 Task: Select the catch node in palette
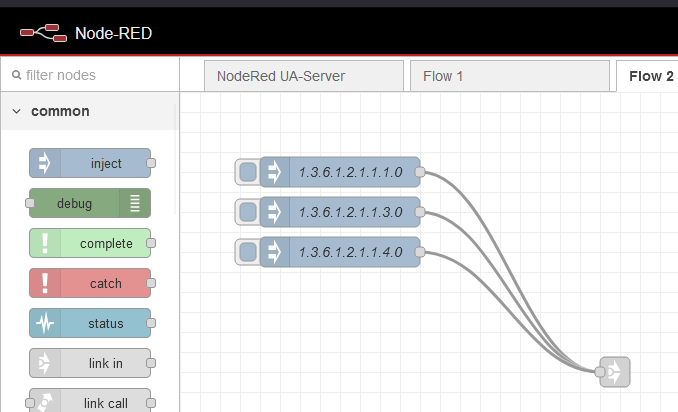[90, 283]
